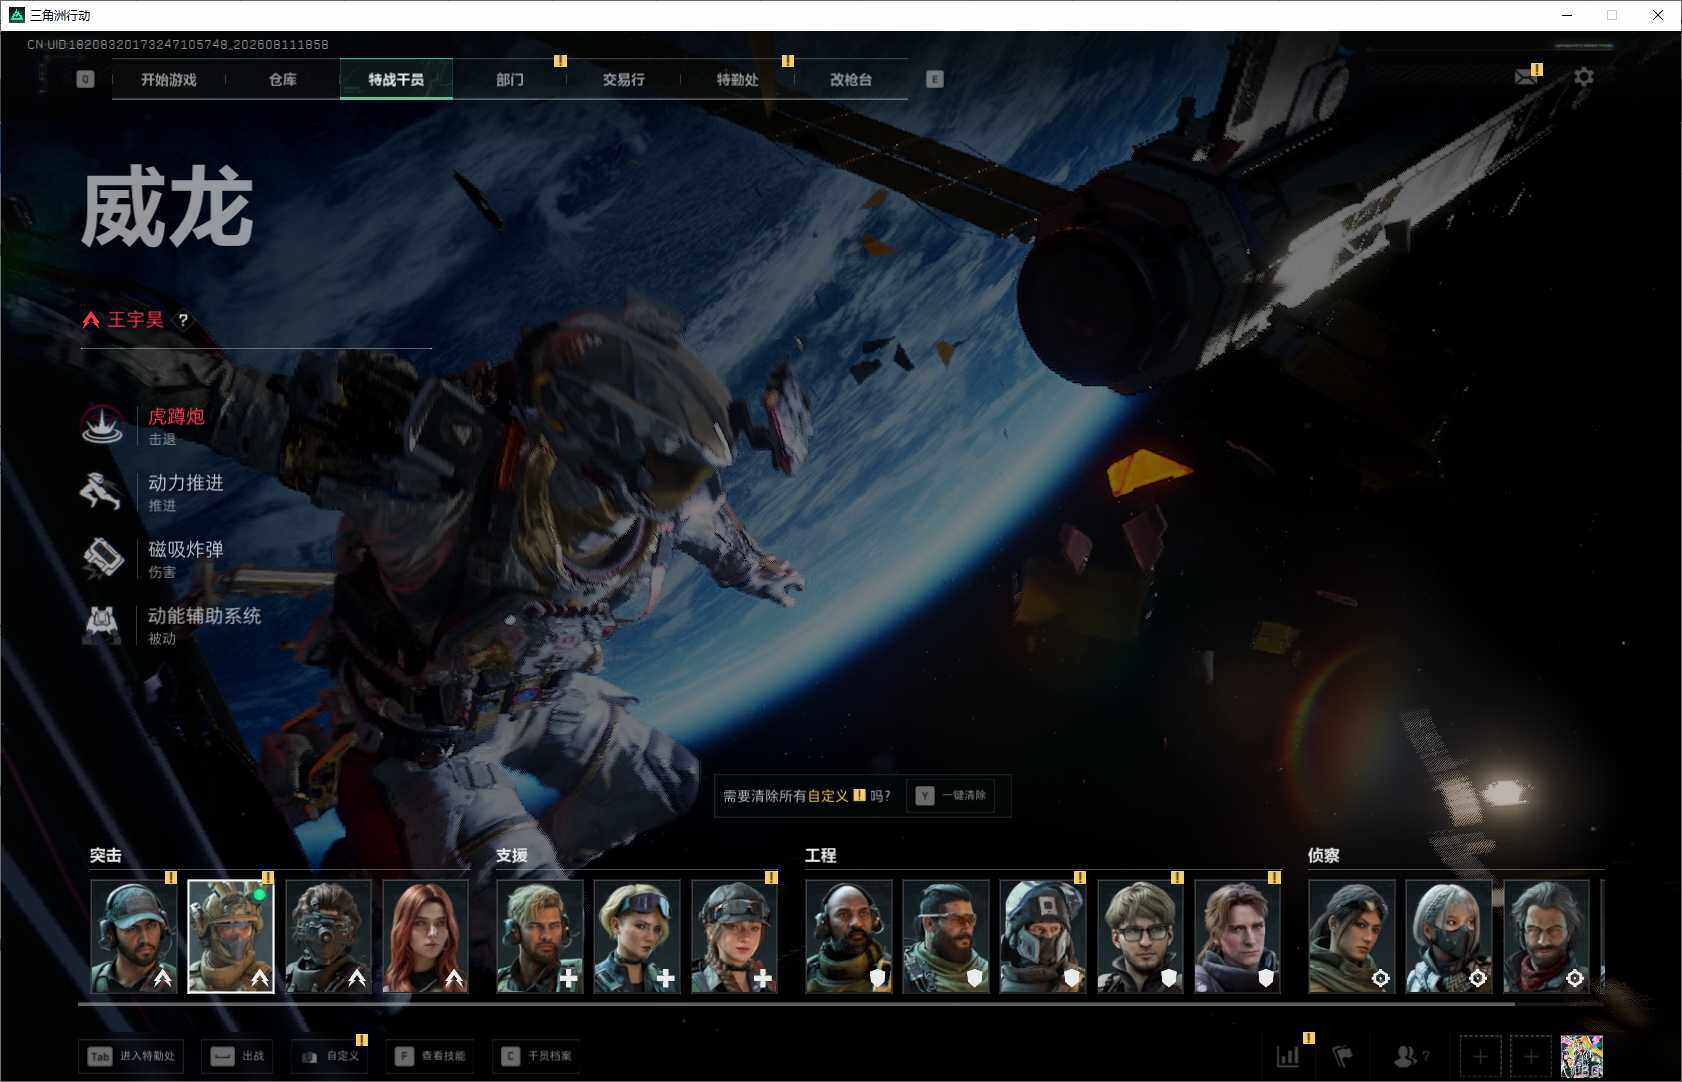1682x1082 pixels.
Task: Open the 自定义 customize button
Action: coord(329,1056)
